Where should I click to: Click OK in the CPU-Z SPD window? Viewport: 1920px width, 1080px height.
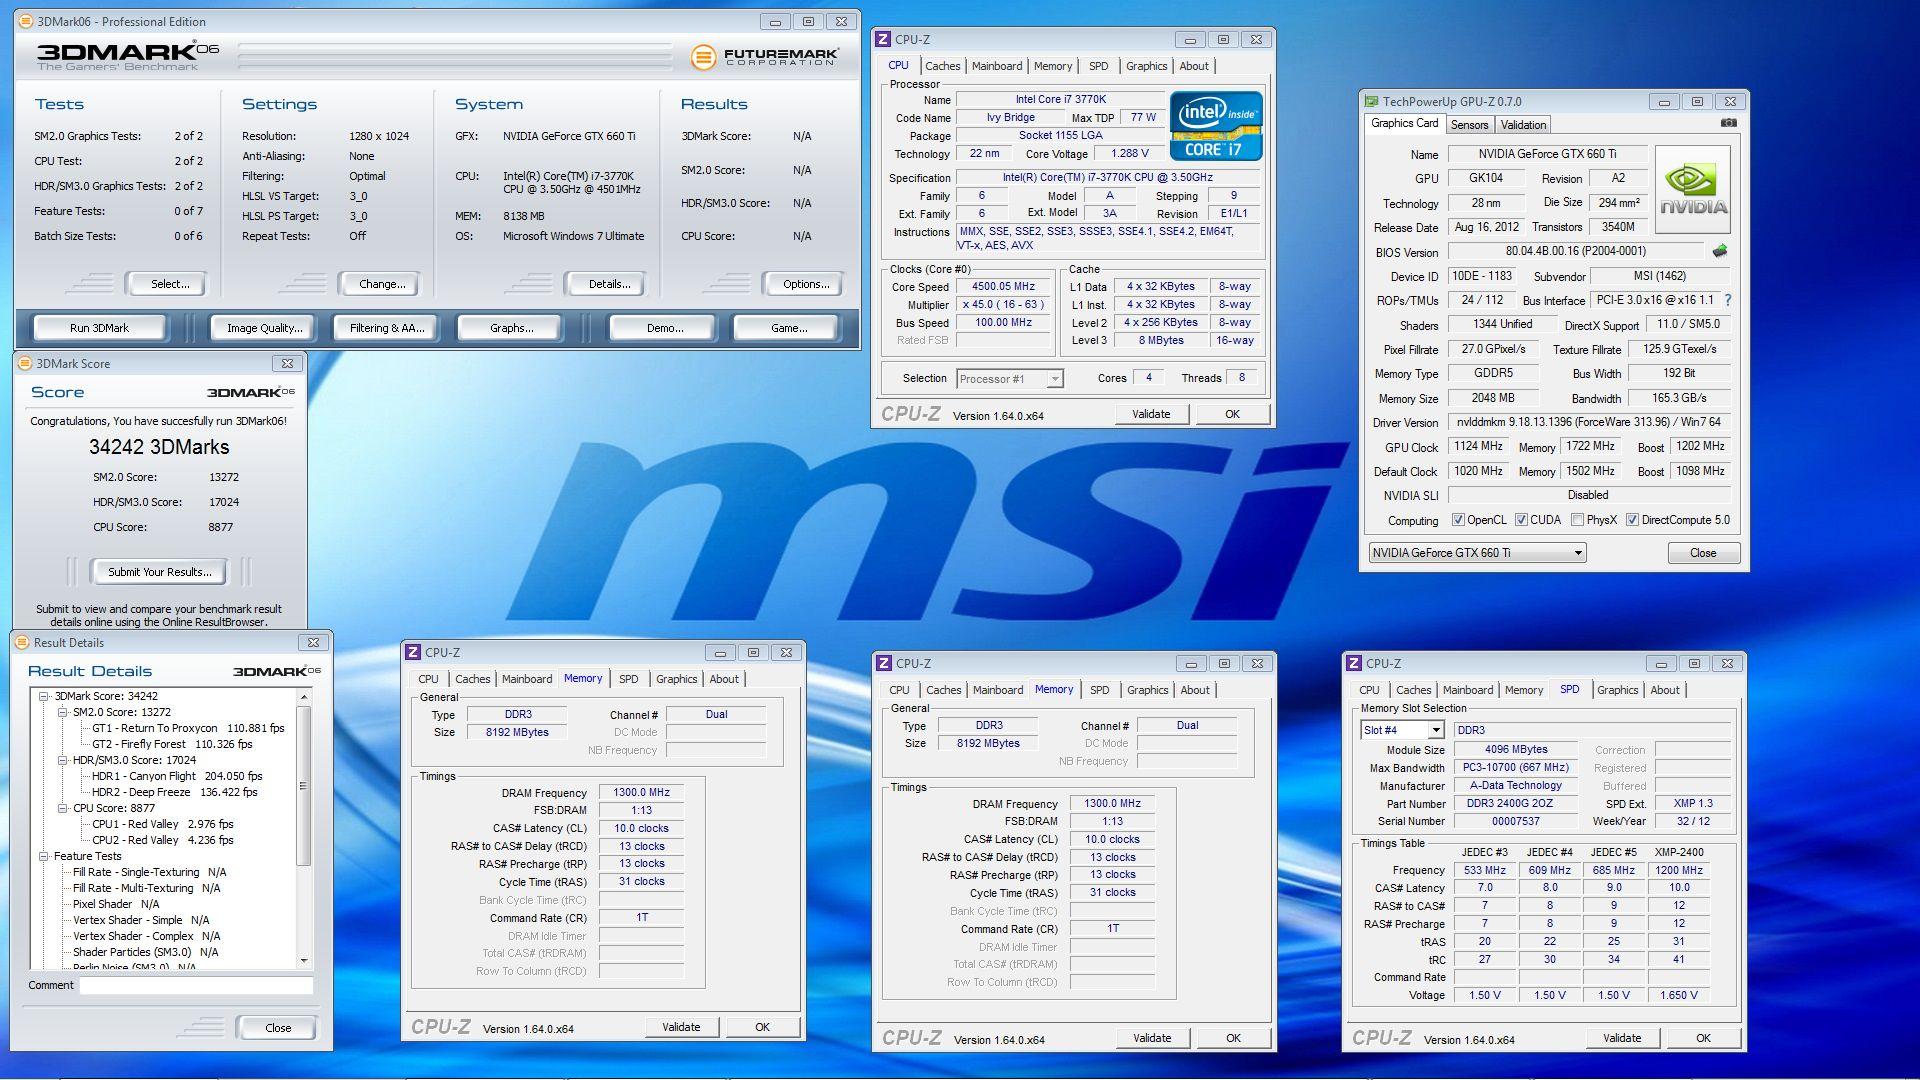coord(1703,1038)
